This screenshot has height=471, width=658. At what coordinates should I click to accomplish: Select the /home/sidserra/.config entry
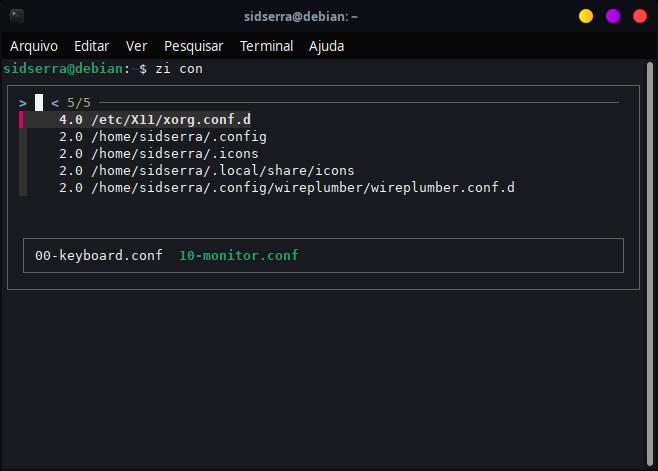(178, 136)
